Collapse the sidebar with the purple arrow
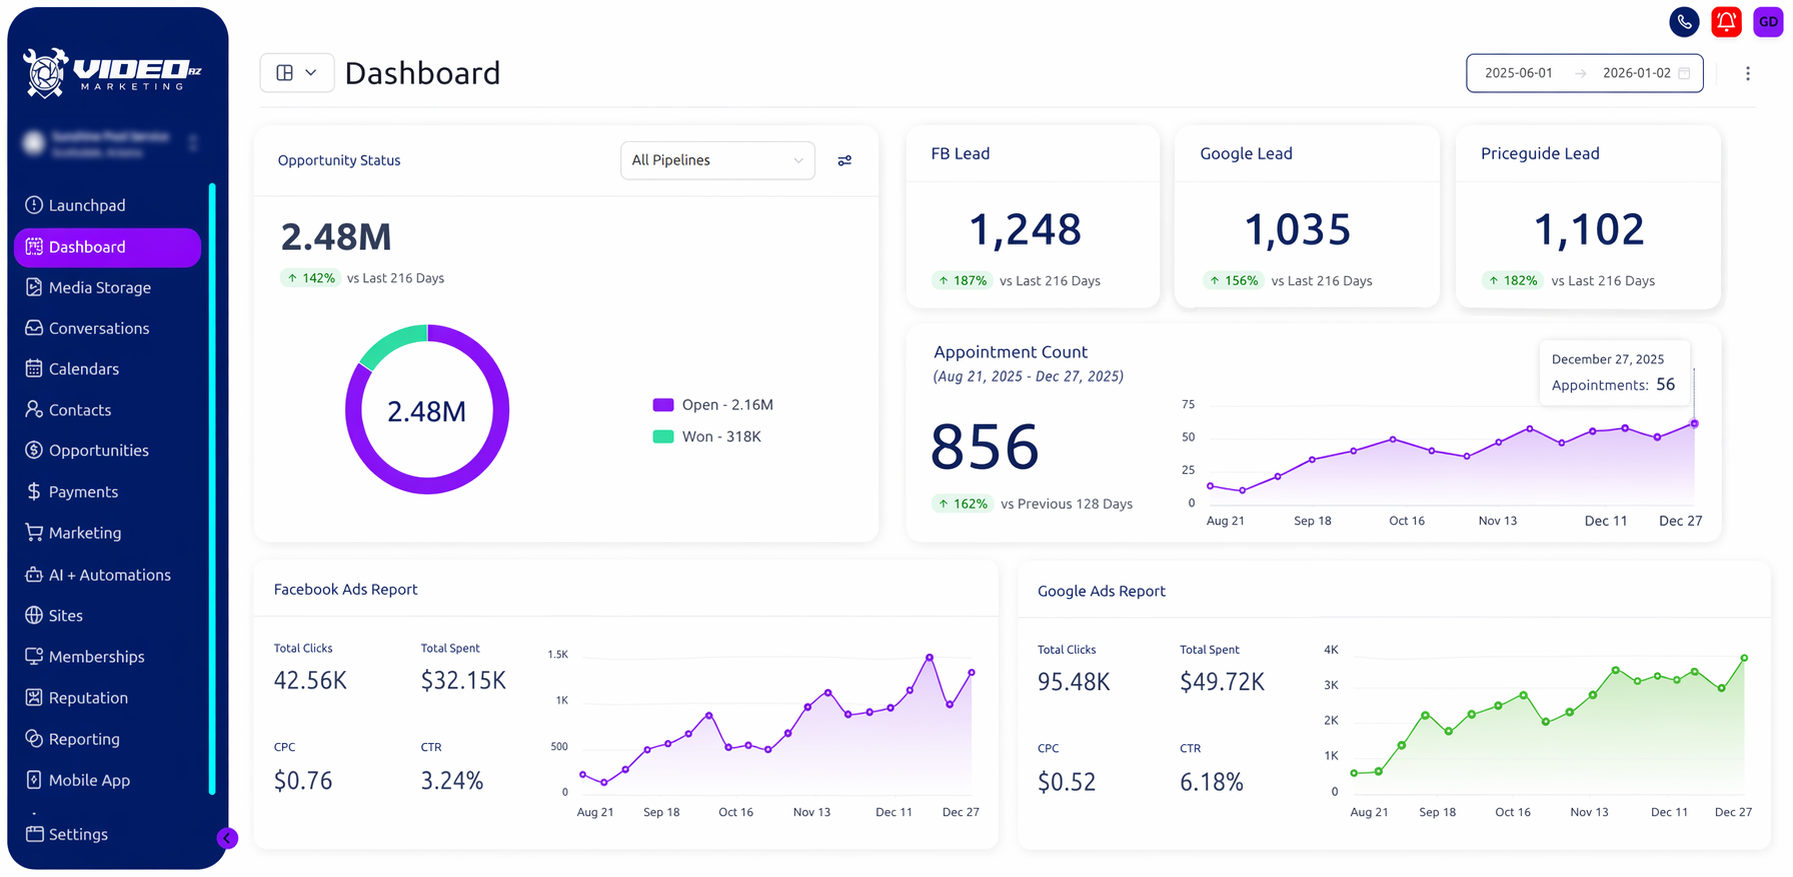The height and width of the screenshot is (877, 1793). click(x=227, y=838)
